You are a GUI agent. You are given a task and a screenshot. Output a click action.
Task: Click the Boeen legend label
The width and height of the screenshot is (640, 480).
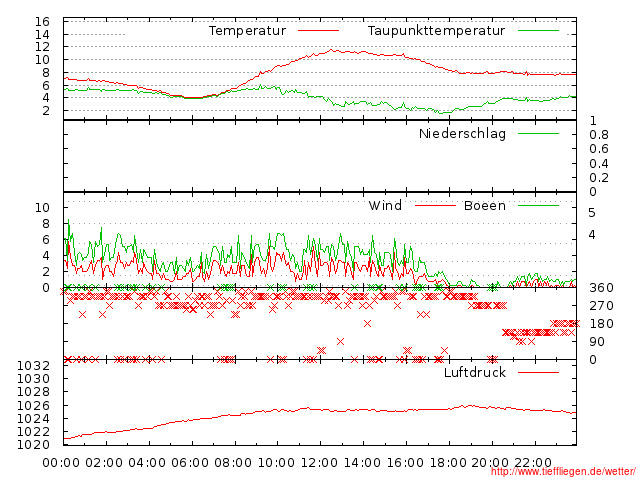(x=484, y=205)
